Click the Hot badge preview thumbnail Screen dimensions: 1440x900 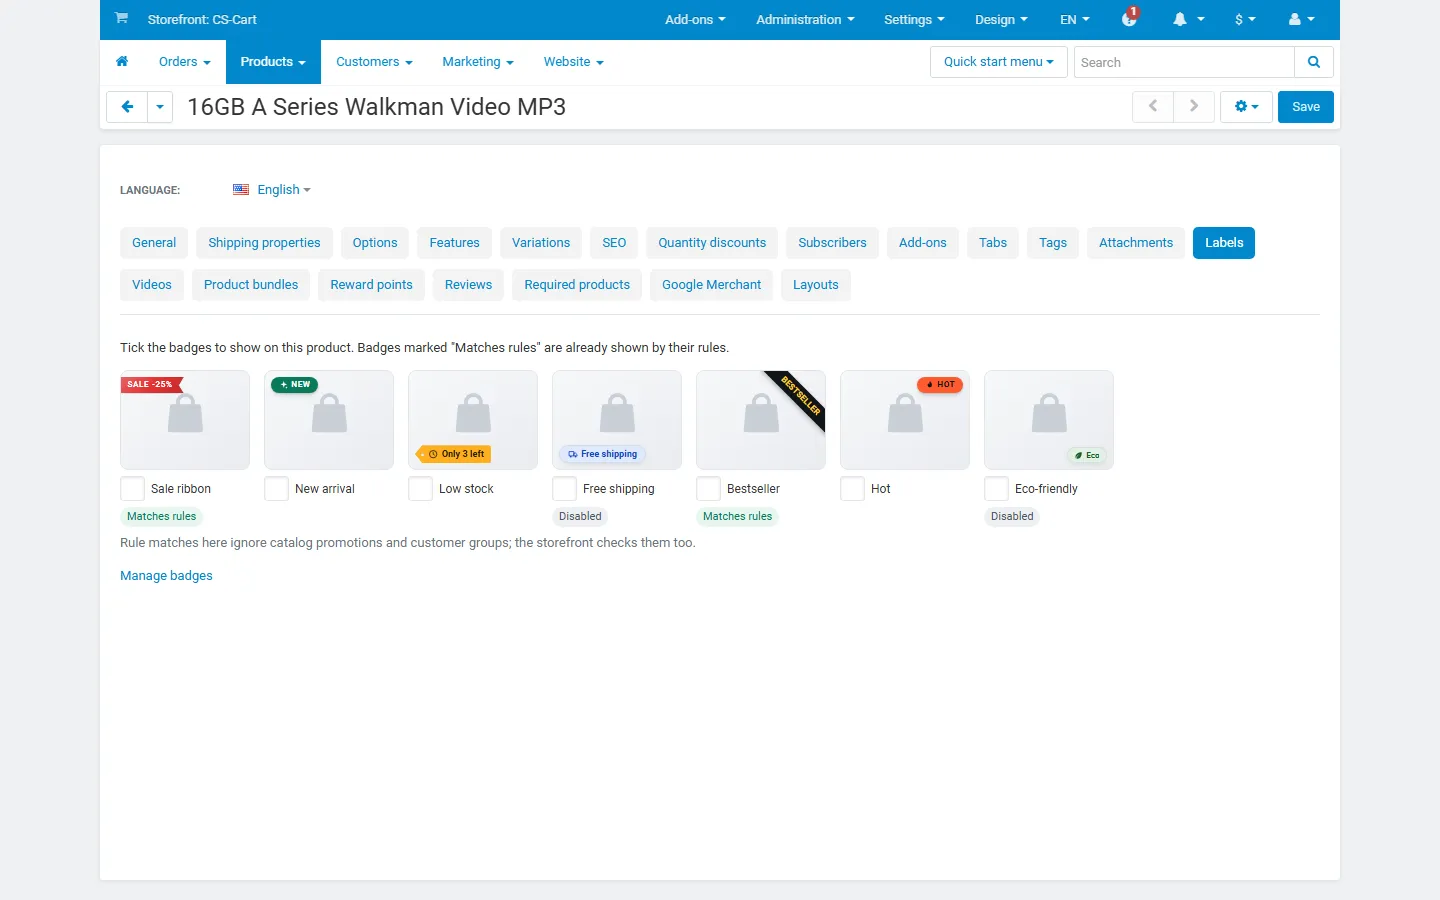click(x=905, y=420)
